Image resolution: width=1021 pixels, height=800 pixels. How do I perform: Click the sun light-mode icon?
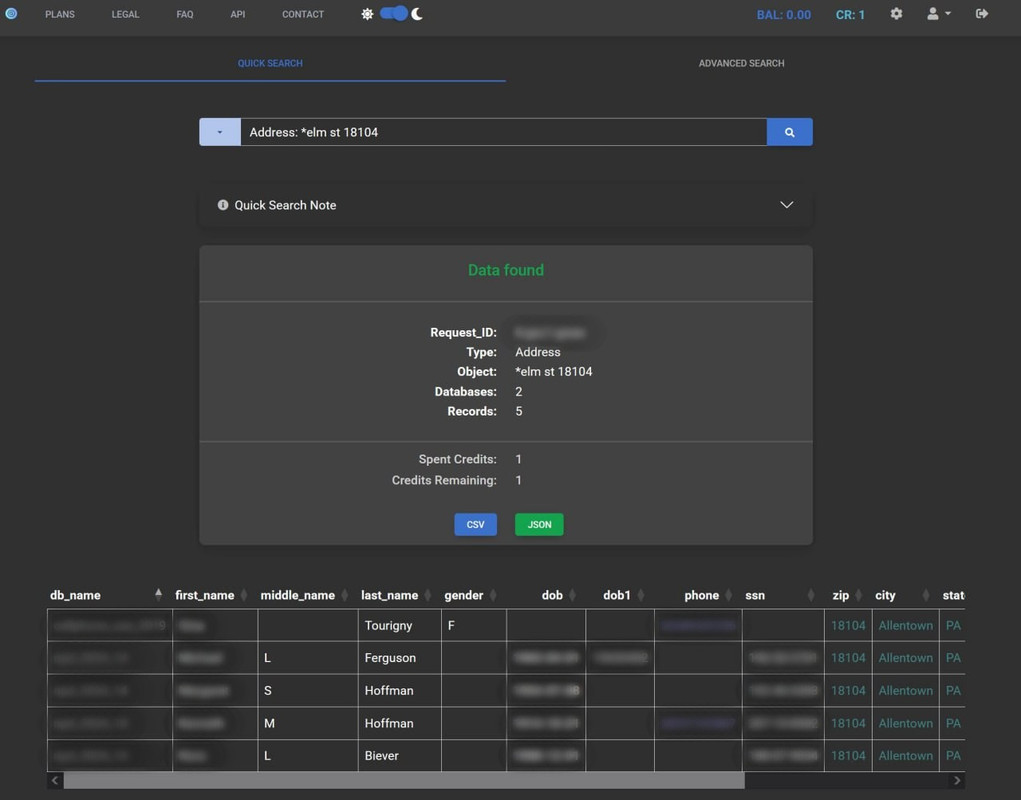(367, 14)
